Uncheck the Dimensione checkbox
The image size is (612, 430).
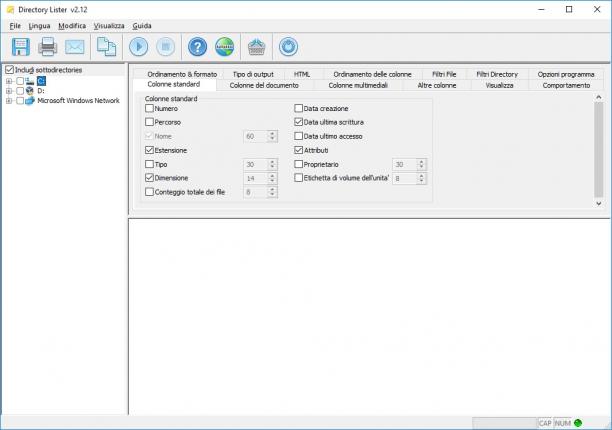click(x=149, y=178)
